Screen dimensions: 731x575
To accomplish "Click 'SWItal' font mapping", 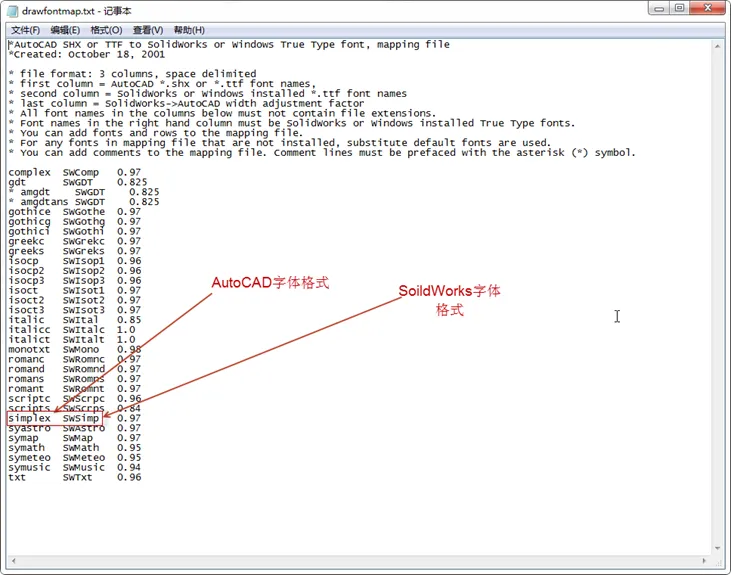I will point(81,319).
